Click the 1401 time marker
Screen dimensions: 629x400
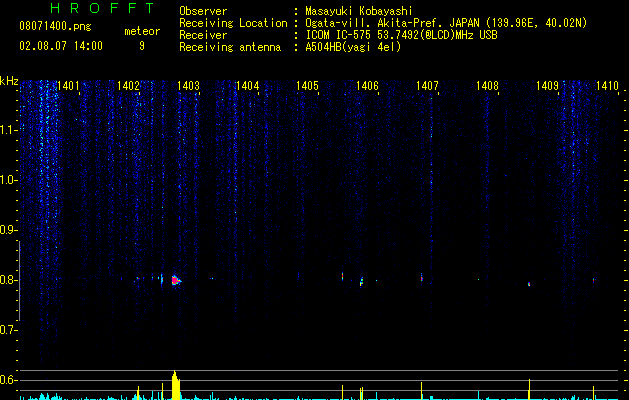(x=68, y=86)
